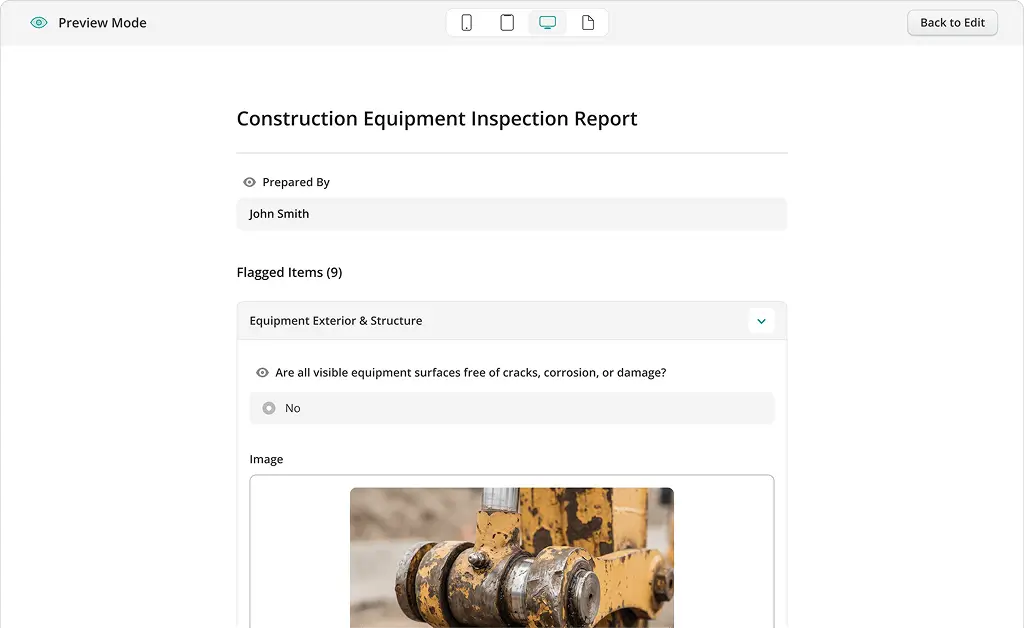Switch to mobile phone preview
This screenshot has height=628, width=1024.
[x=466, y=23]
